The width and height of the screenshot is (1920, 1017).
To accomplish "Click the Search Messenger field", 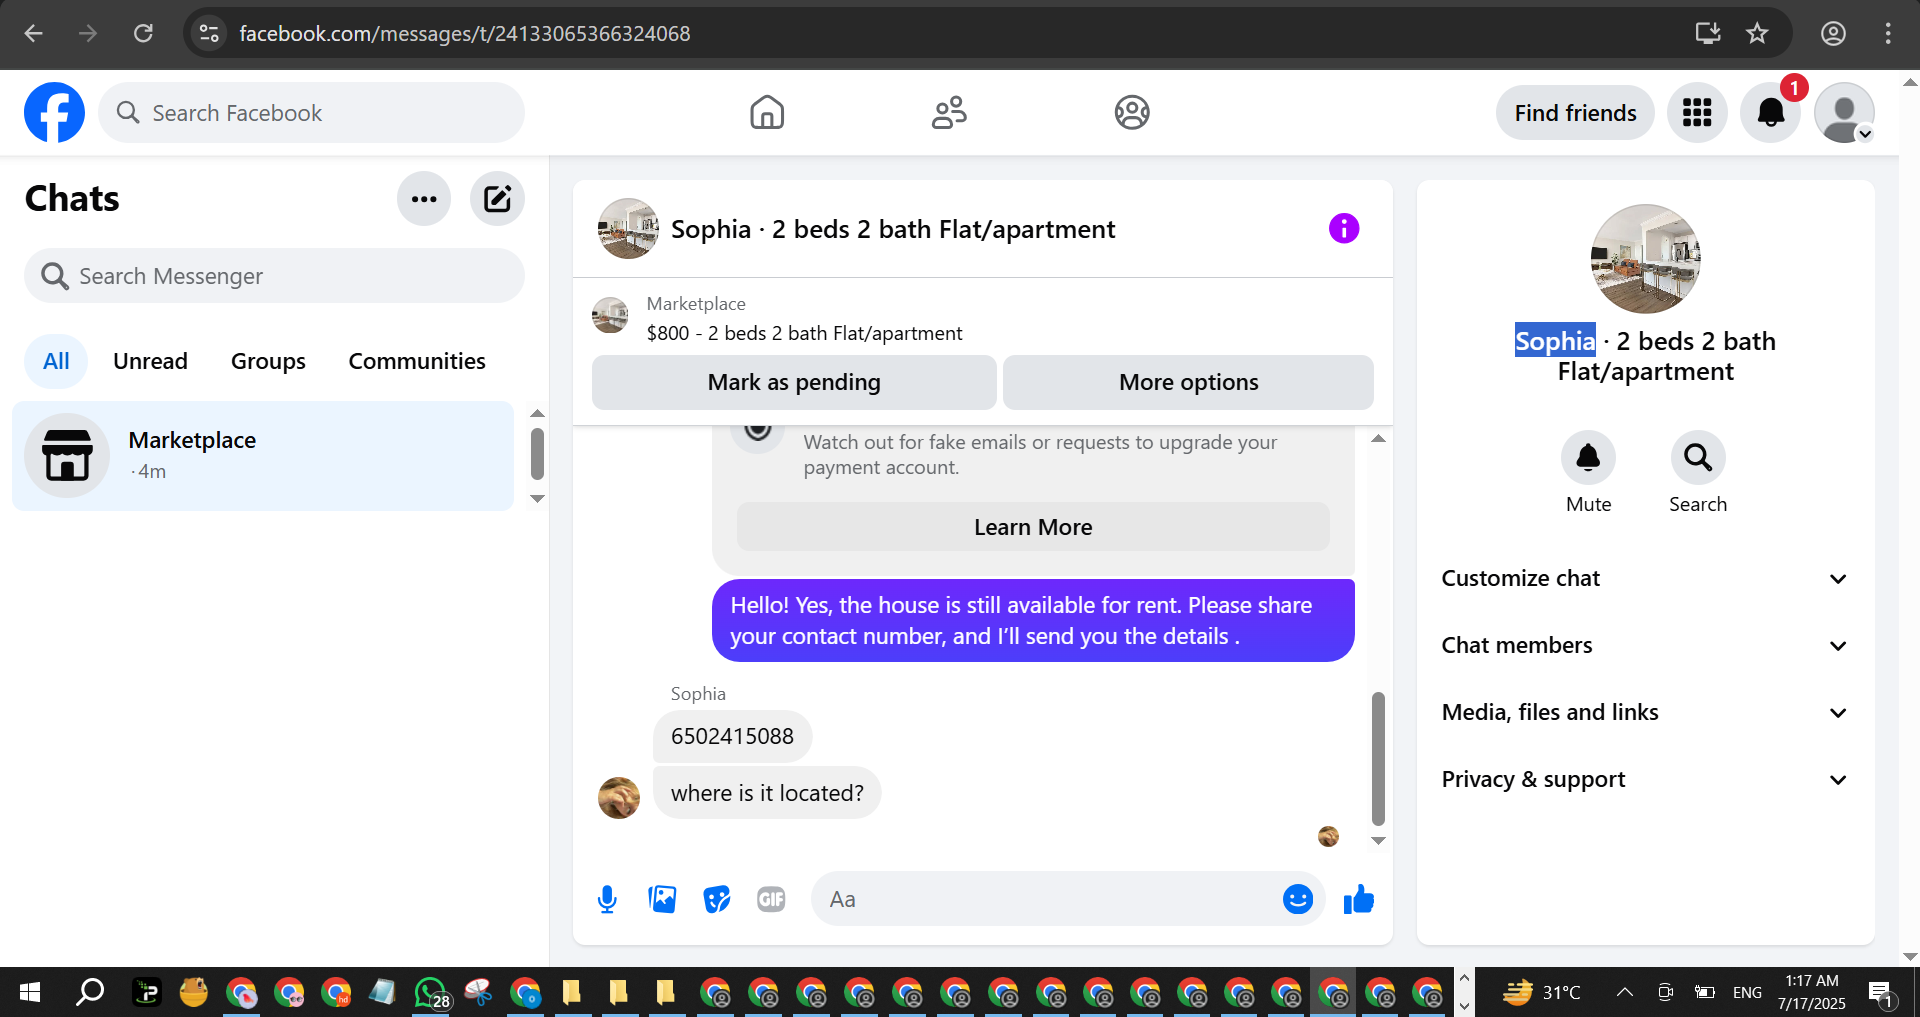I will click(274, 276).
